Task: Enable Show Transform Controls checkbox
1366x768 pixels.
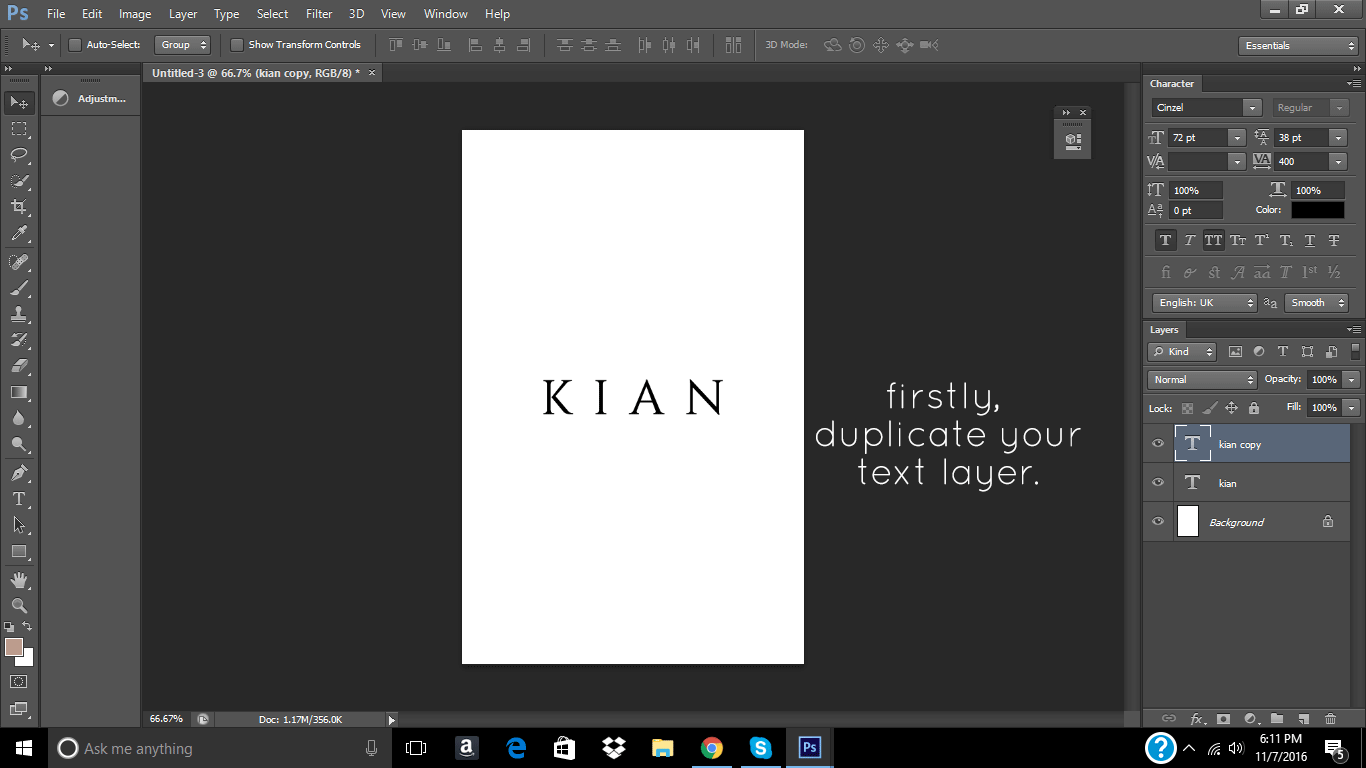Action: click(237, 45)
